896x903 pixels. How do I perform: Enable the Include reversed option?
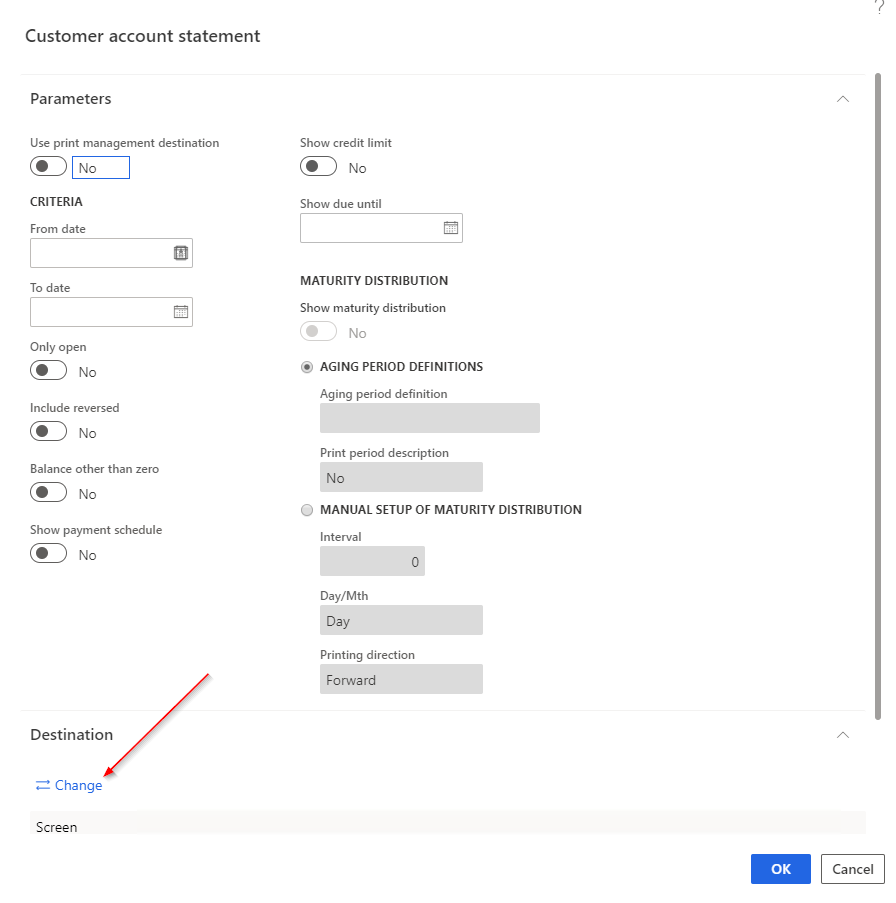[x=48, y=431]
